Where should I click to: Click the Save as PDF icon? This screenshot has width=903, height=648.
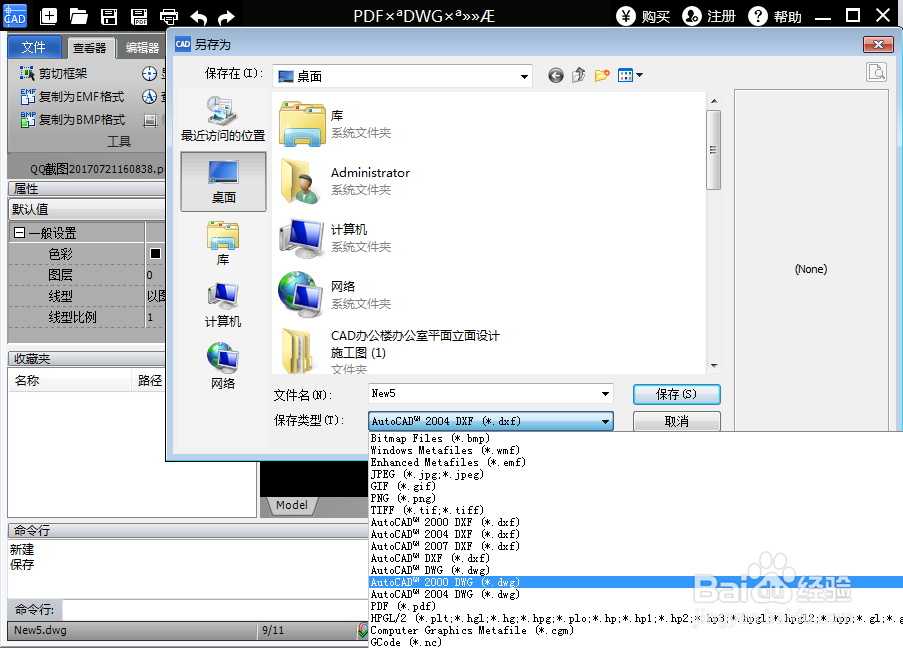(139, 17)
